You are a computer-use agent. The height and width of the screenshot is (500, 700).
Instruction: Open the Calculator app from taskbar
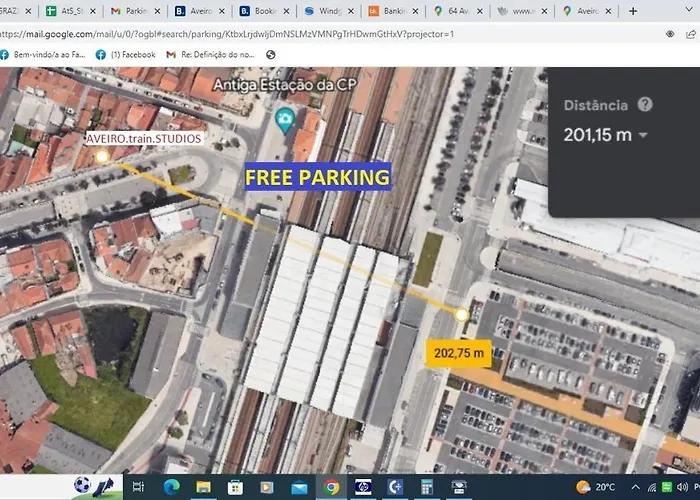tap(427, 487)
